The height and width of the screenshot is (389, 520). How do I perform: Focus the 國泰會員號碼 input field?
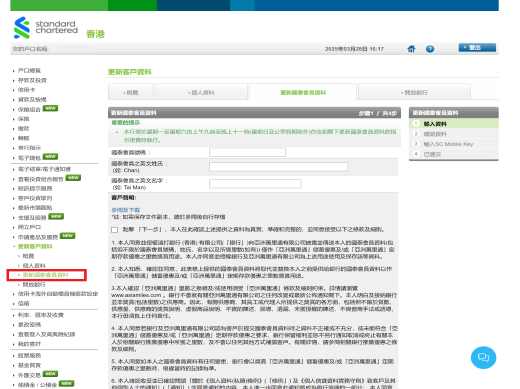click(x=247, y=152)
